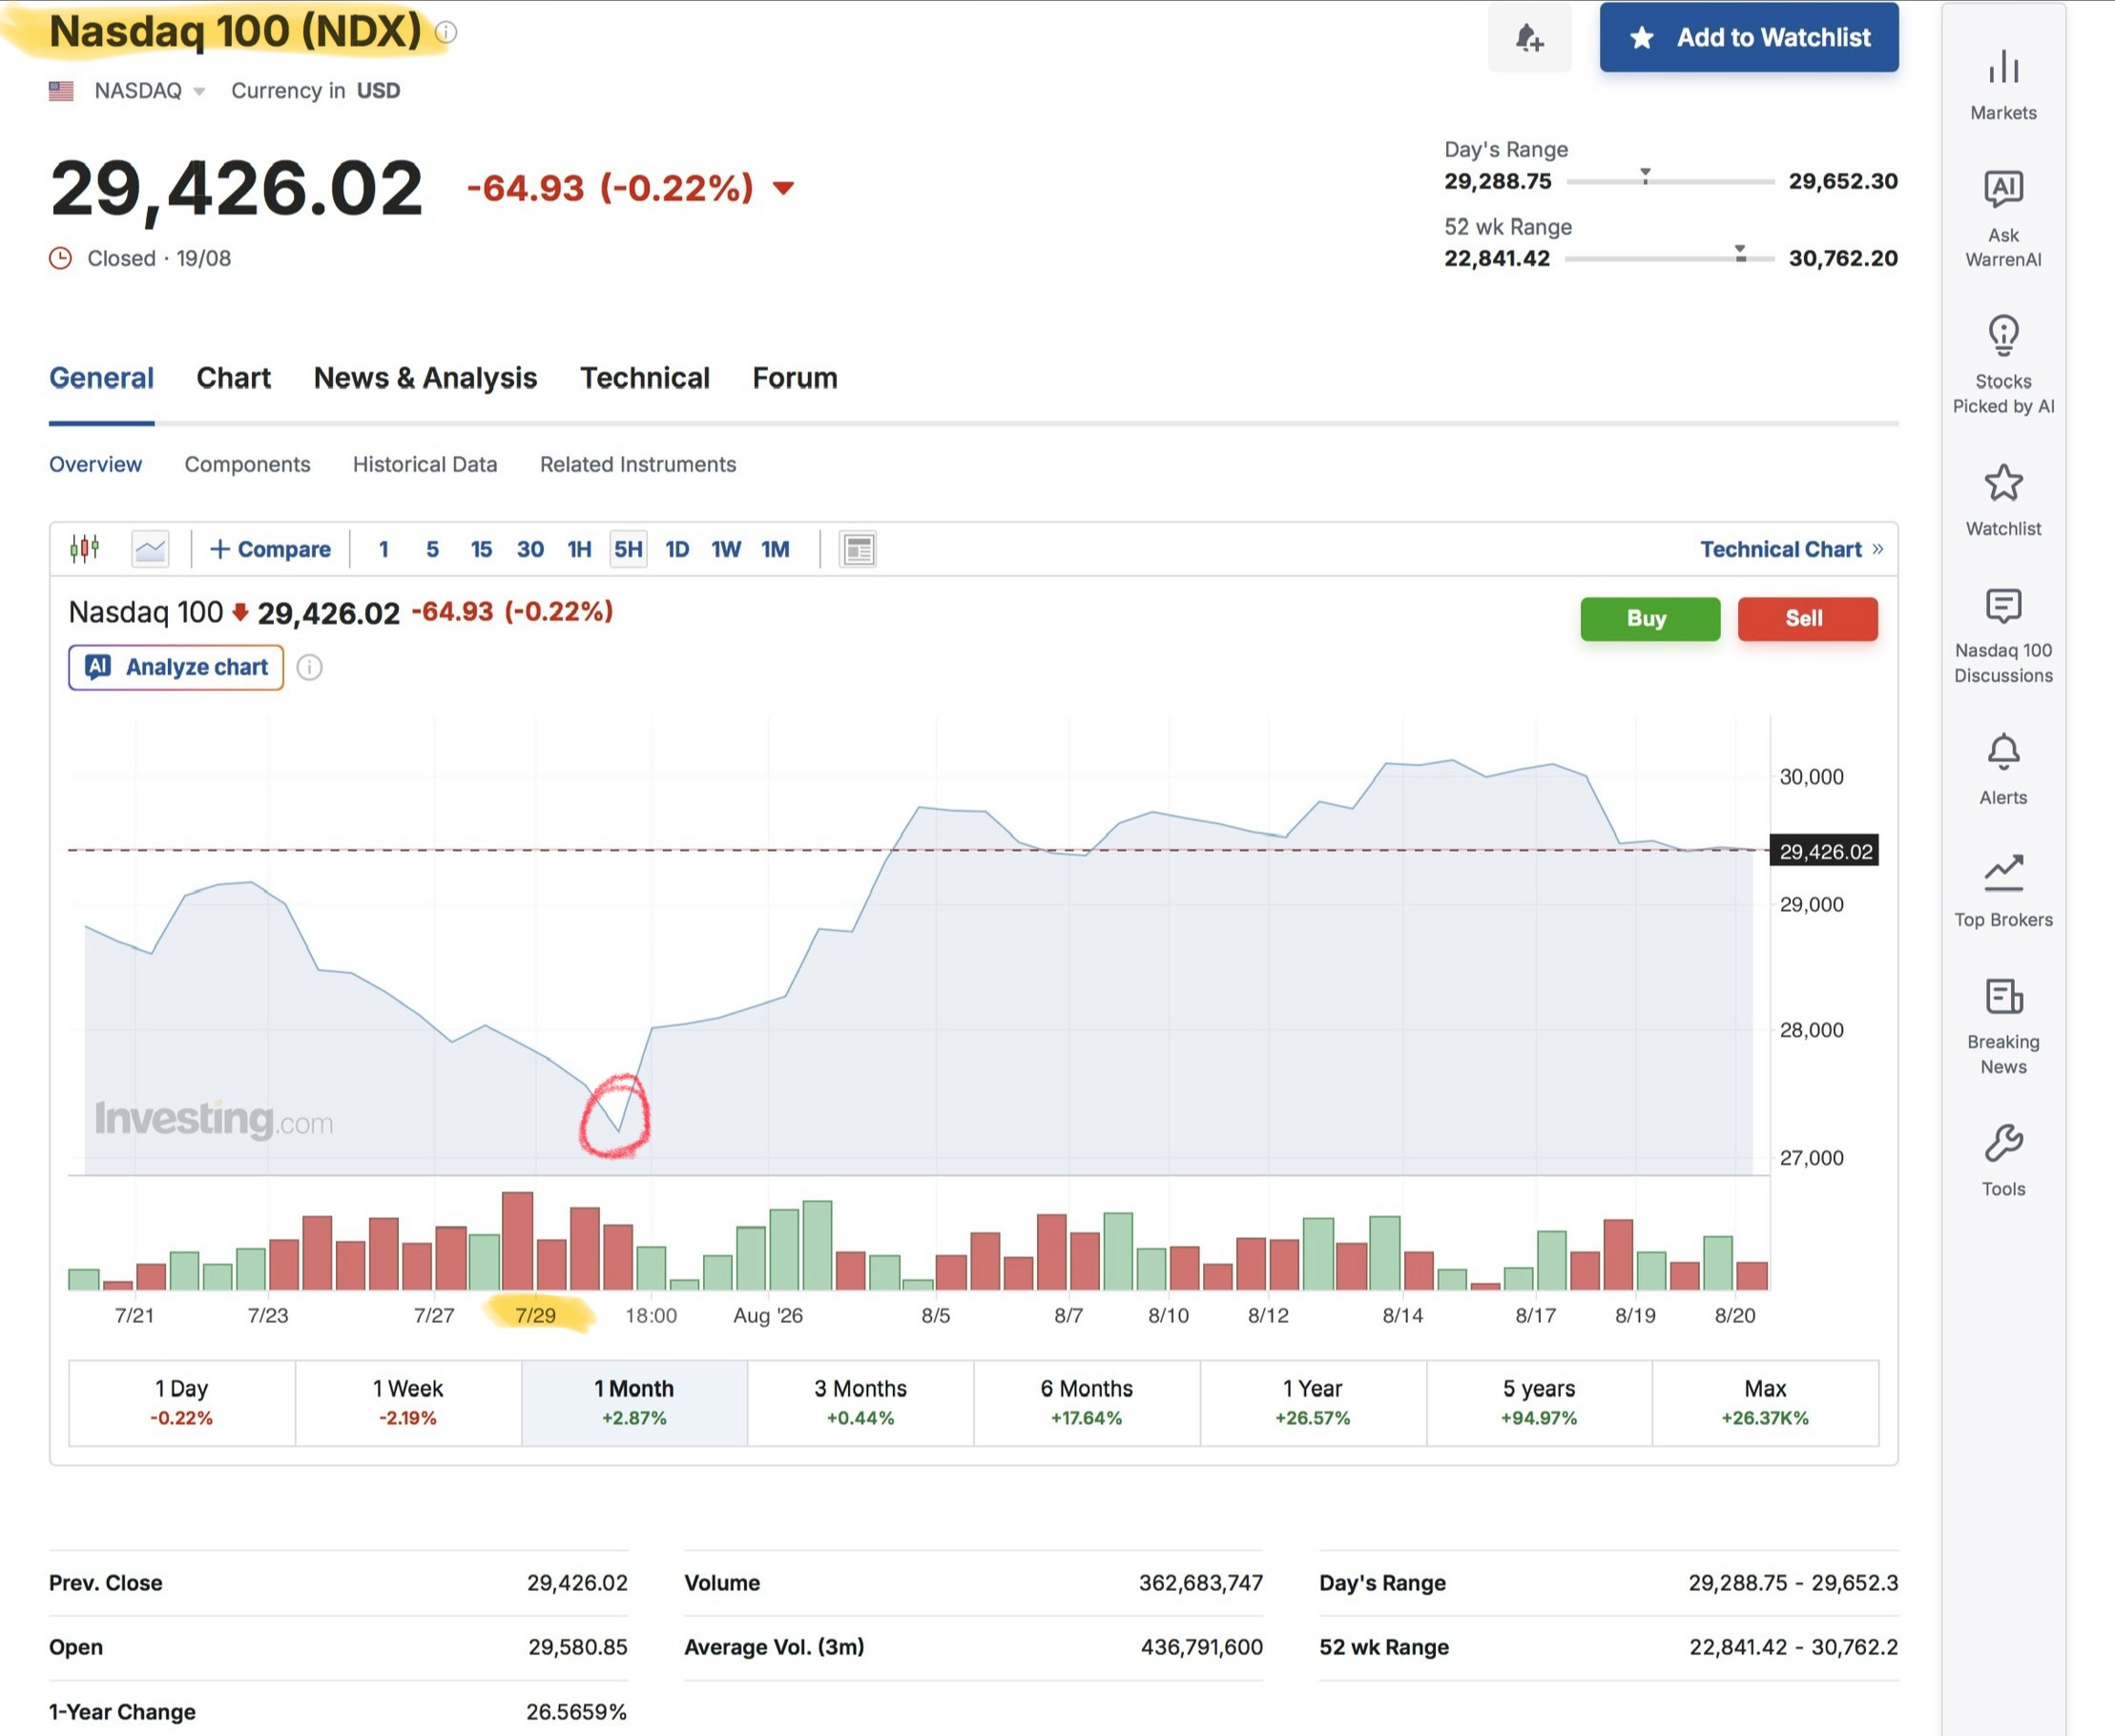Click the 52 wk Range slider marker
The height and width of the screenshot is (1736, 2115).
coord(1740,253)
